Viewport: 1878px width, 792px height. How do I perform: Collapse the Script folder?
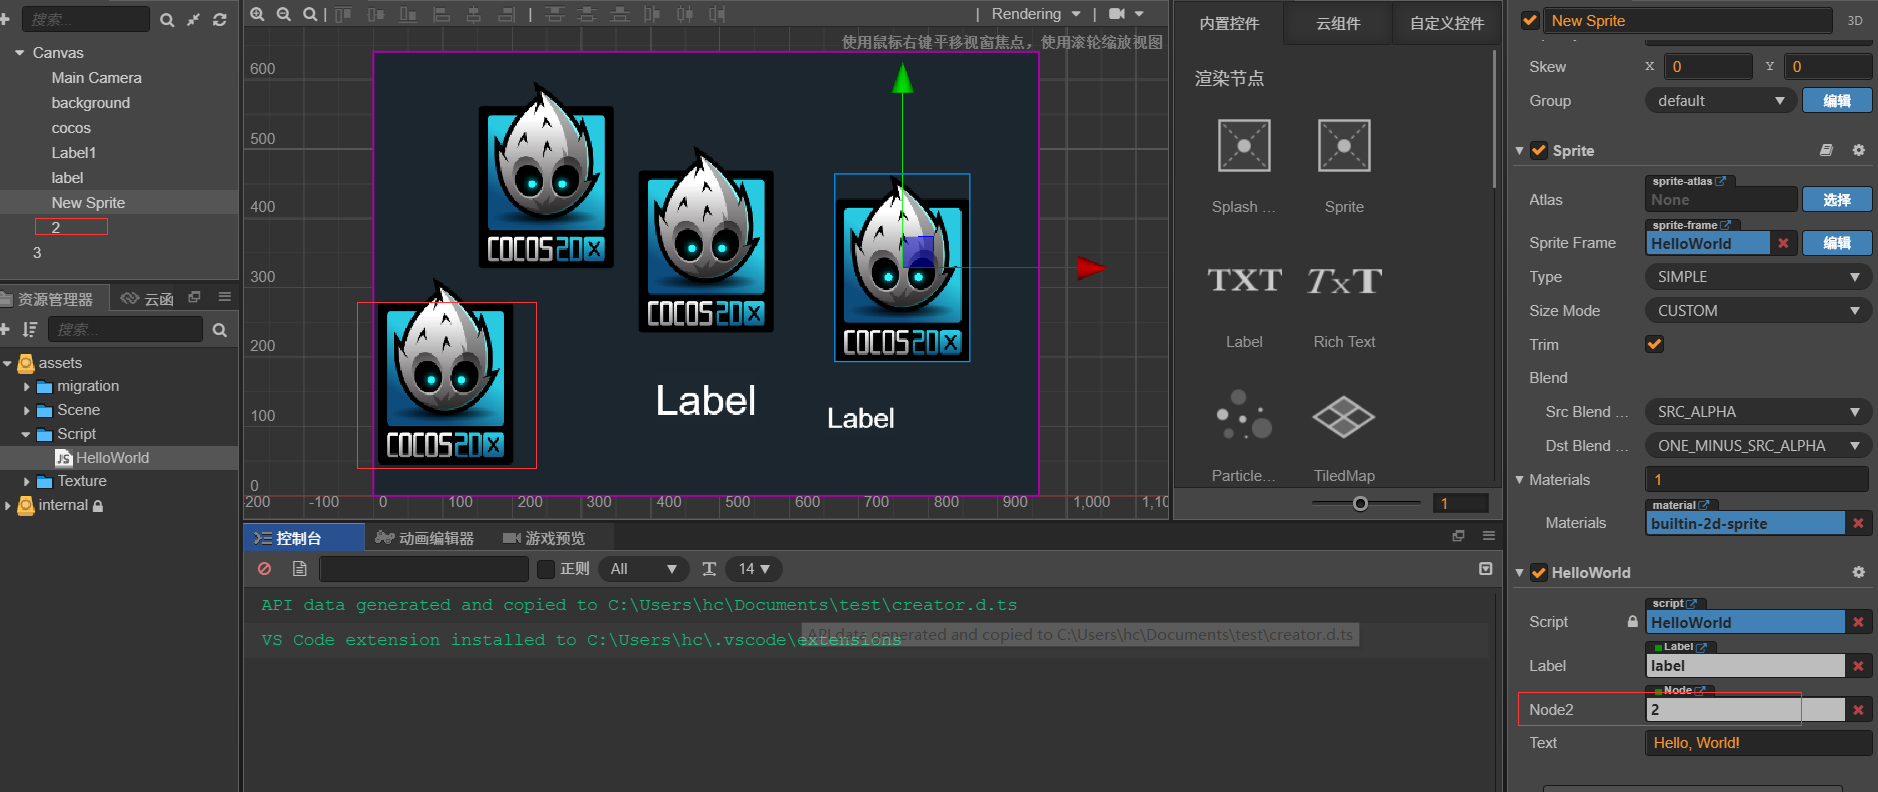[x=27, y=434]
